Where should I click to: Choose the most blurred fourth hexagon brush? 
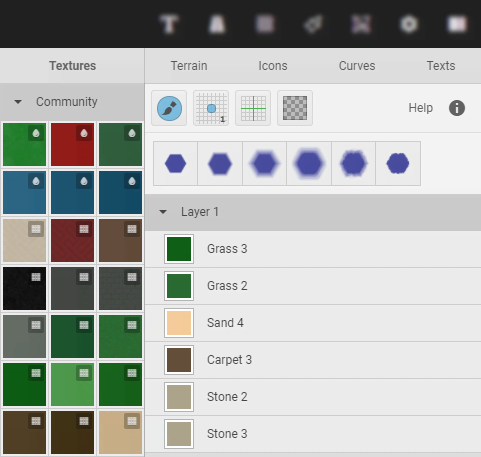(x=309, y=163)
